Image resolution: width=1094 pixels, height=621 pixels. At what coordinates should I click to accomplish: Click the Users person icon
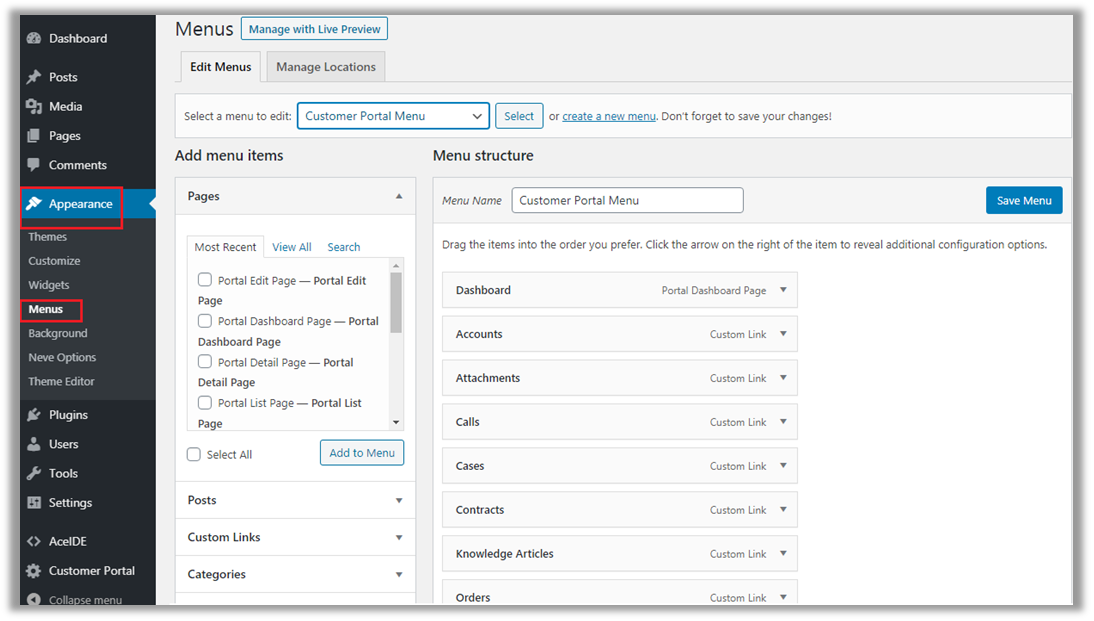[x=34, y=444]
